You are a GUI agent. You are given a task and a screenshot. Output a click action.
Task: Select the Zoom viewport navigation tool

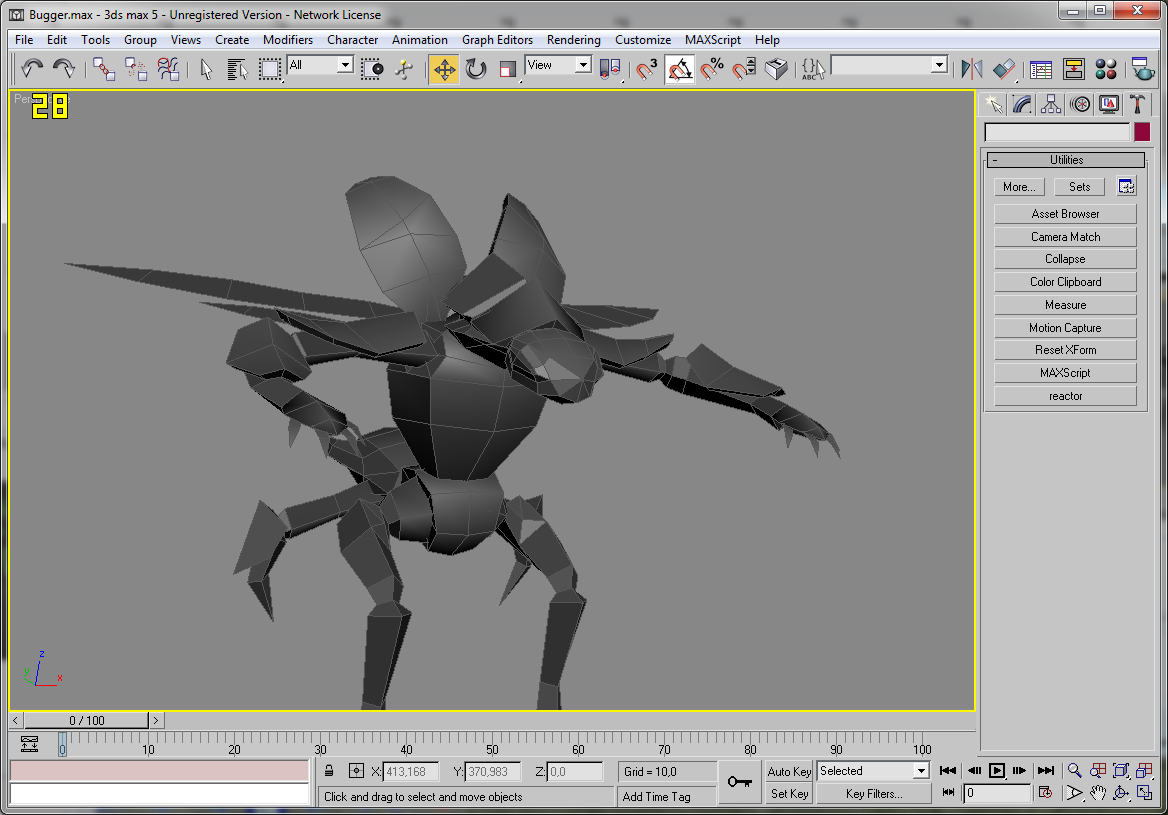click(1074, 771)
